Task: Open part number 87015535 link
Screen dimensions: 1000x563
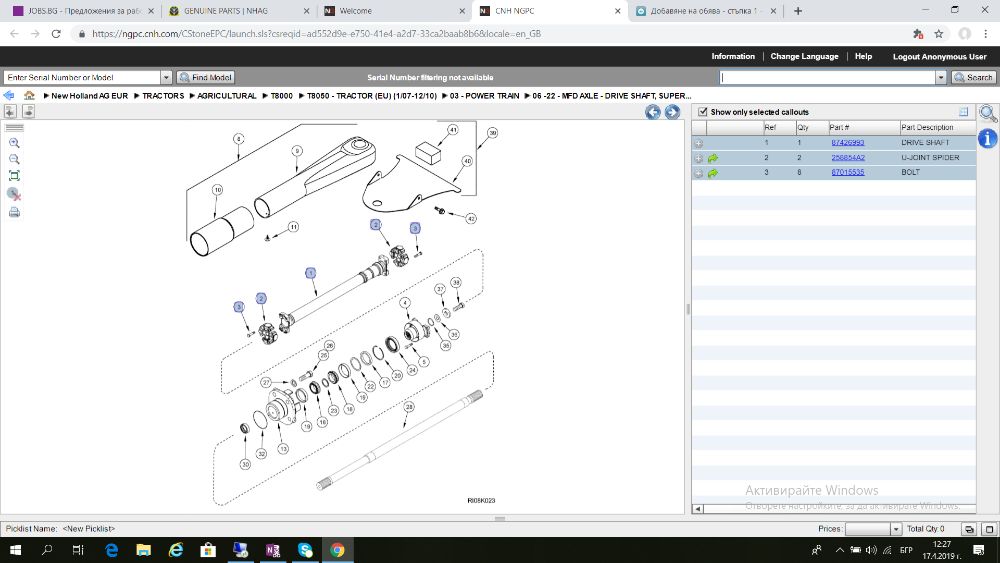Action: pyautogui.click(x=848, y=172)
